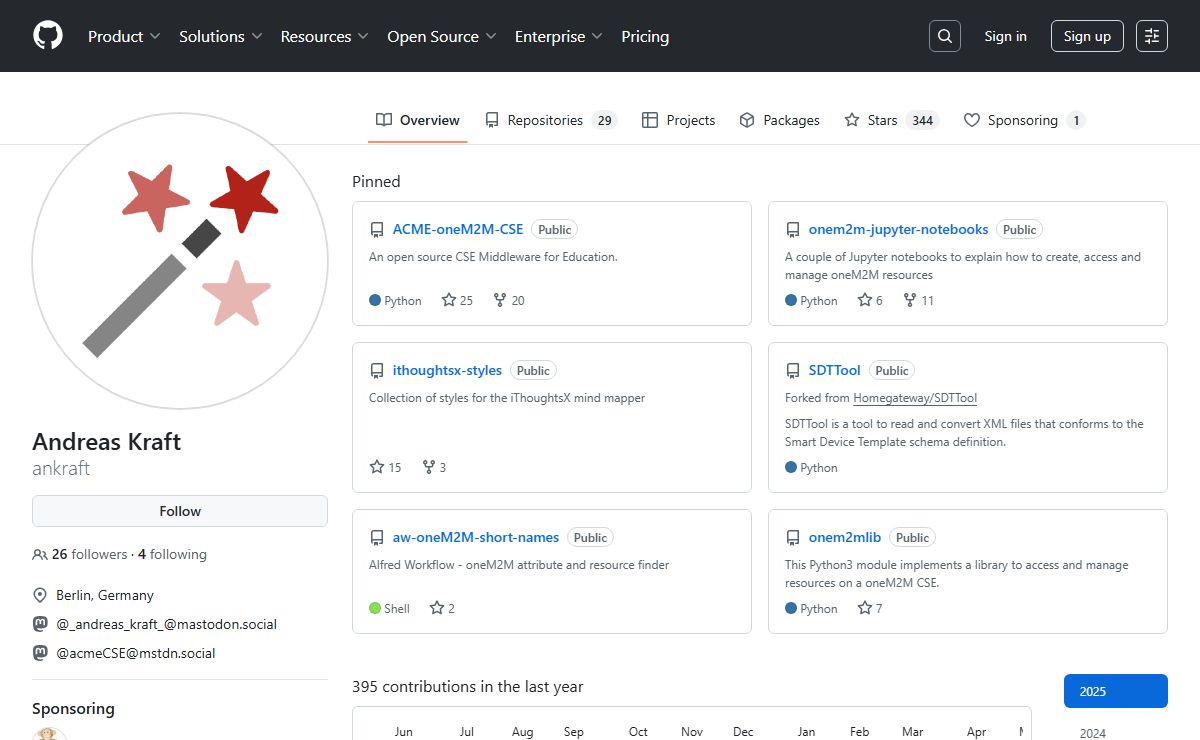Switch to the Projects tab

tap(679, 120)
